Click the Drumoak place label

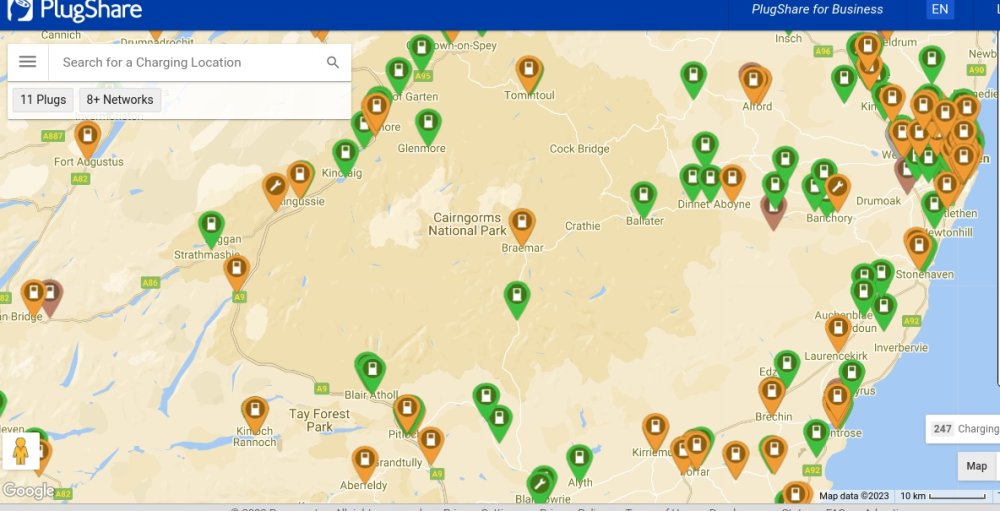click(x=878, y=200)
